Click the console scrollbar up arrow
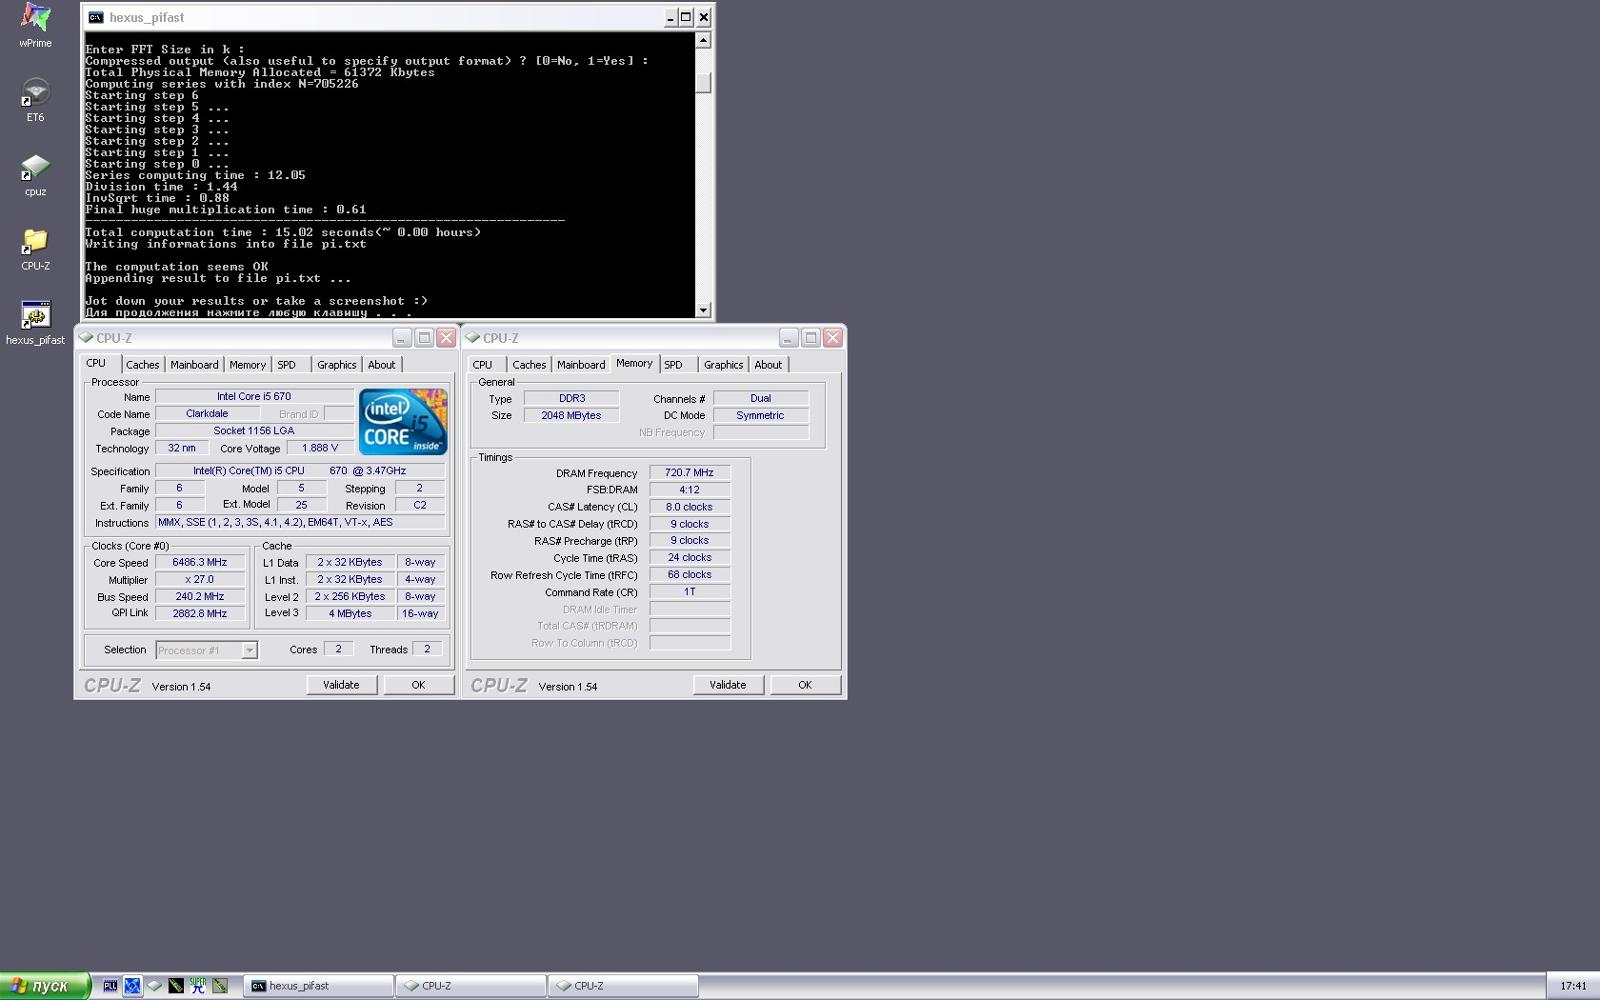 point(703,41)
